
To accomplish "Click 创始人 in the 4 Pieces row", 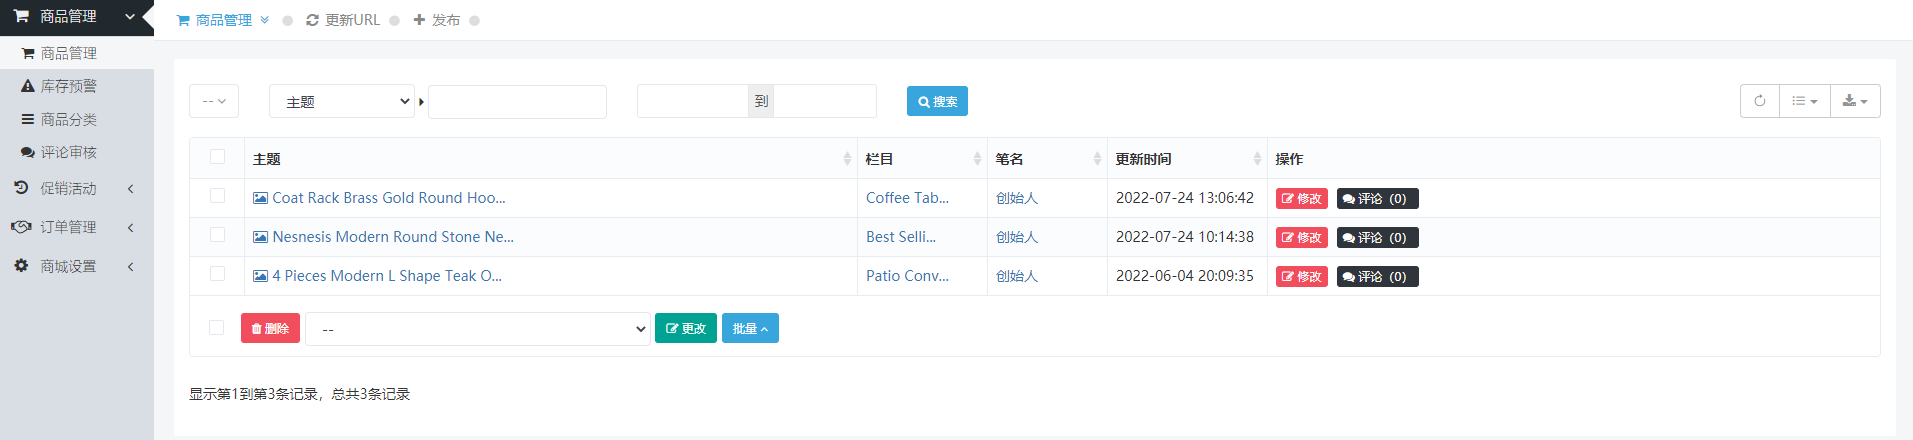I will click(x=1017, y=276).
